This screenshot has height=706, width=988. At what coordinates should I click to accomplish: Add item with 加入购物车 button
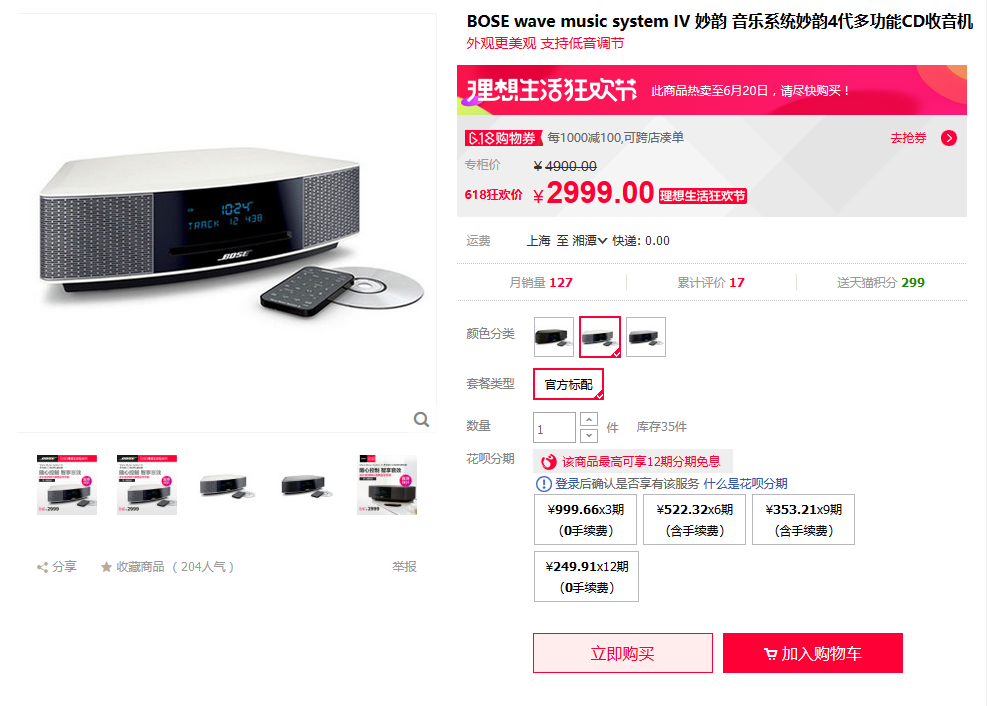[813, 653]
